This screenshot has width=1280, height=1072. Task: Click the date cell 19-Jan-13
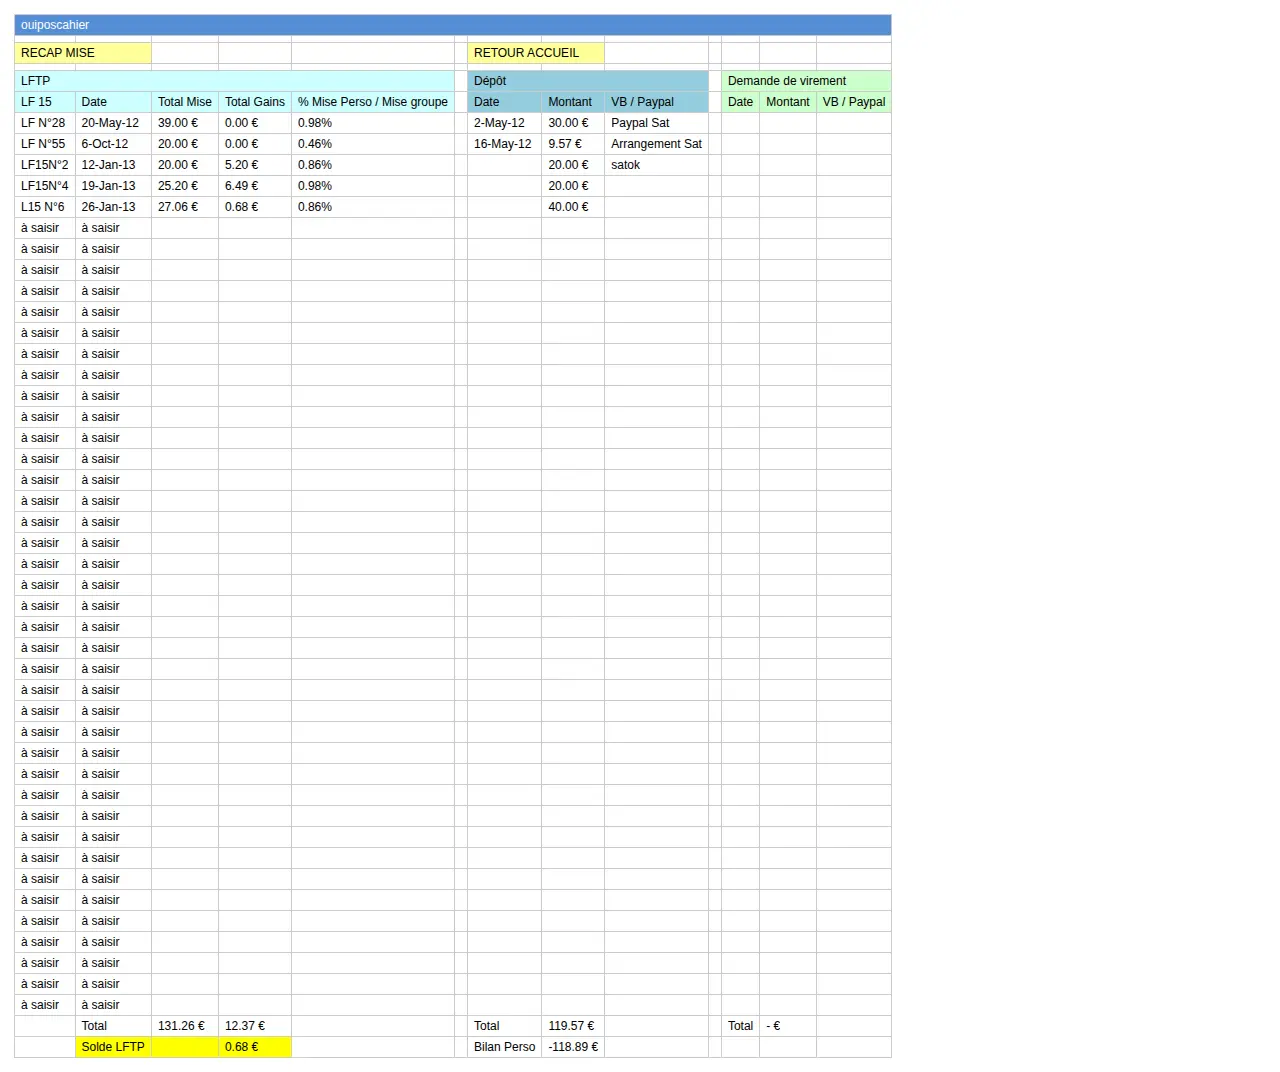(x=113, y=186)
